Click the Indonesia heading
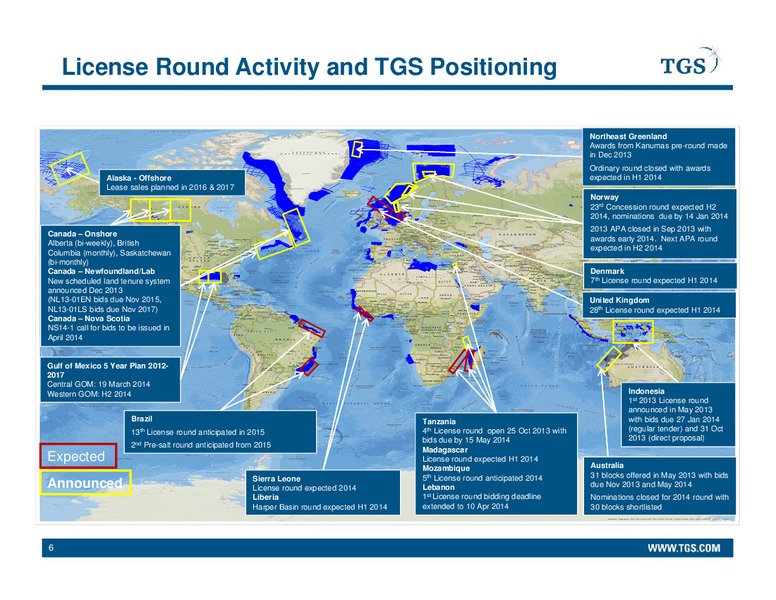Screen dimensions: 776x600 point(646,391)
